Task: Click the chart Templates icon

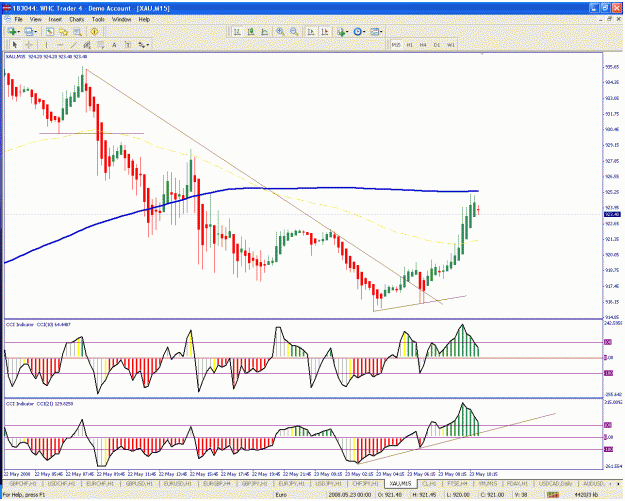Action: (374, 31)
